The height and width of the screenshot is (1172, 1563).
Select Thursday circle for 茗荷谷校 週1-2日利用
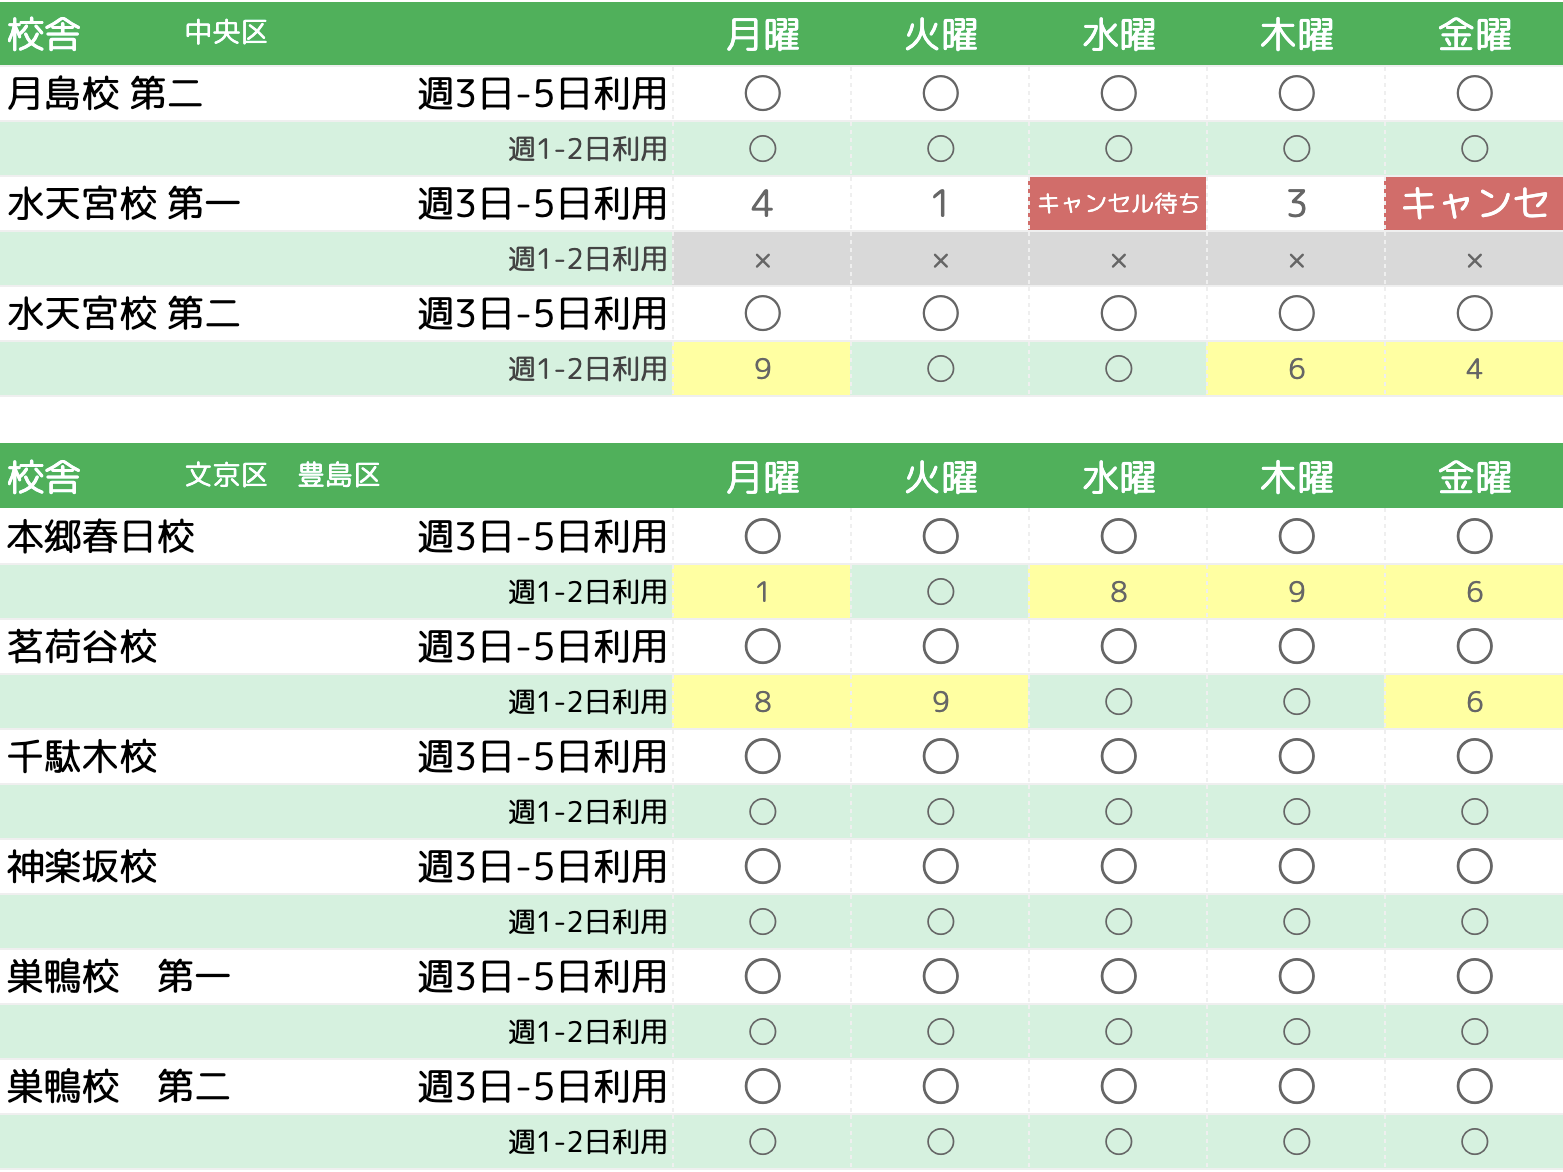coord(1296,702)
